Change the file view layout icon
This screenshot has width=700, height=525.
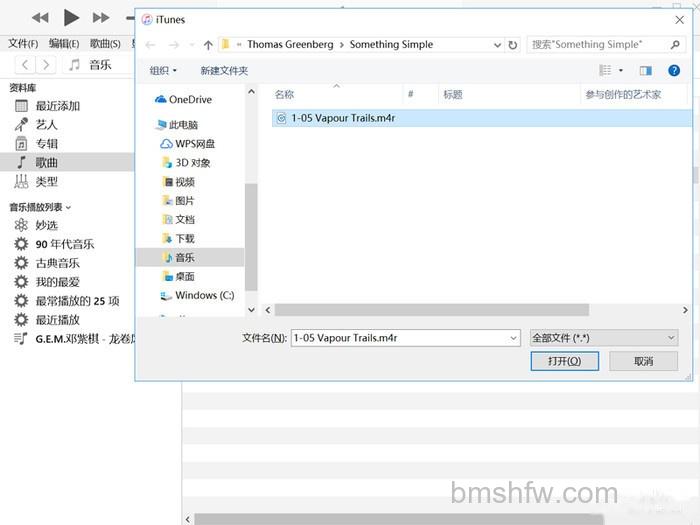click(605, 70)
